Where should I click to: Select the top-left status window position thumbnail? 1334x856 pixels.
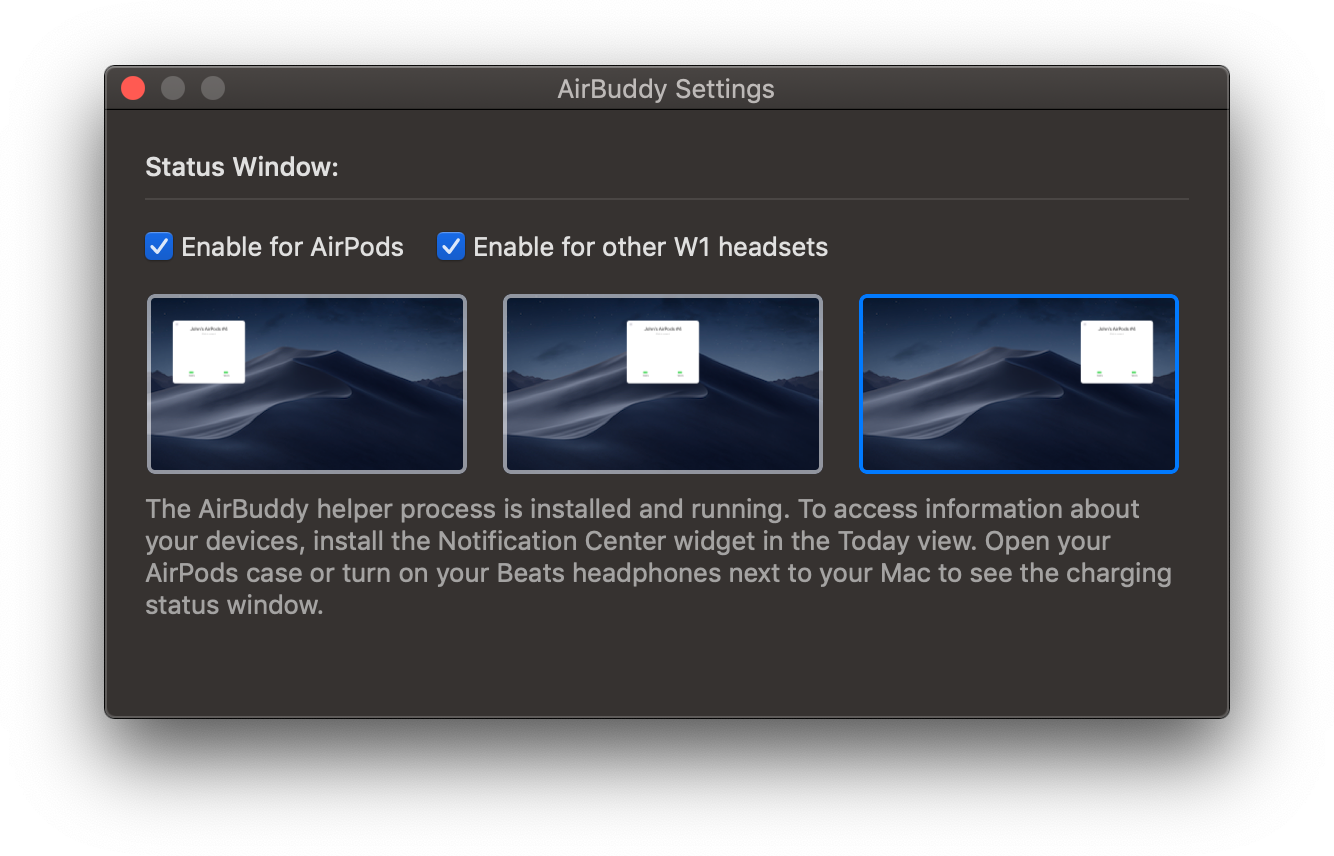307,384
